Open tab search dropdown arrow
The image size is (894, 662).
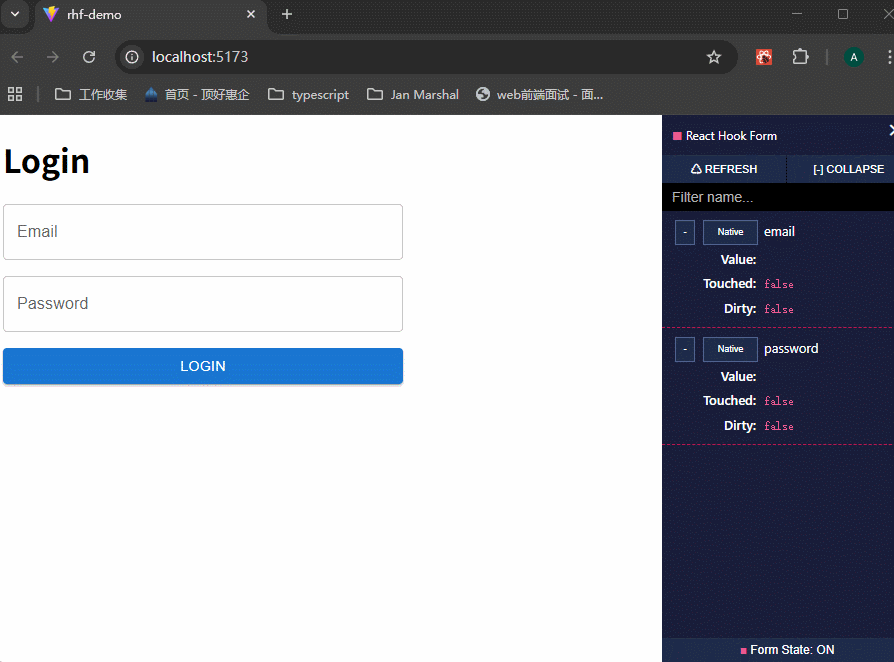pos(15,14)
